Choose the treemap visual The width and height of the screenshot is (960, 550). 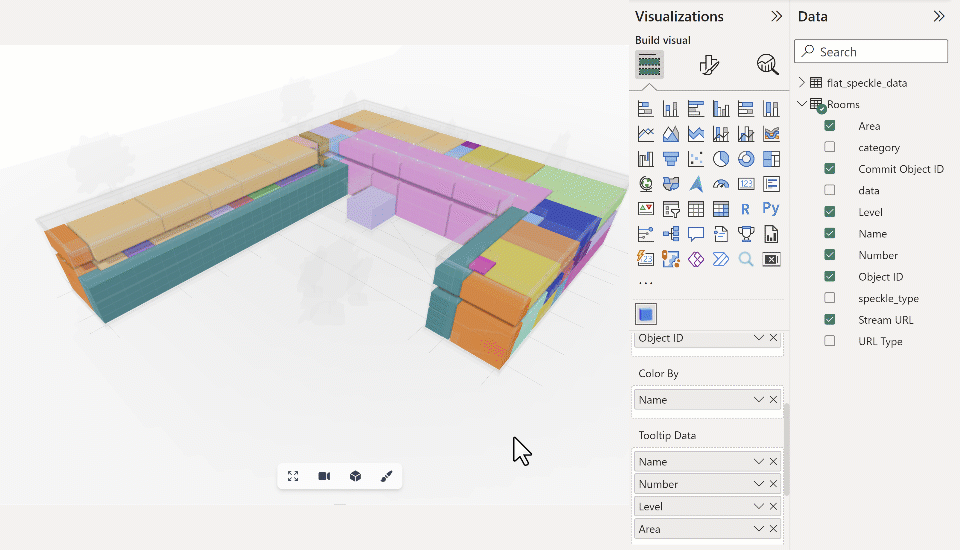(771, 159)
